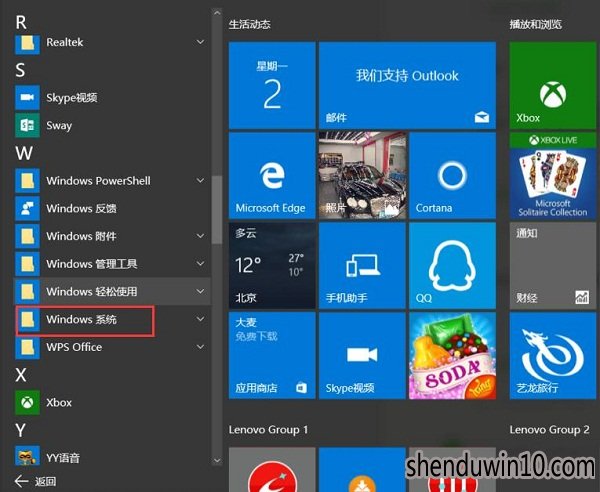Launch the Candy Crush Soda tile
600x492 pixels.
click(452, 356)
